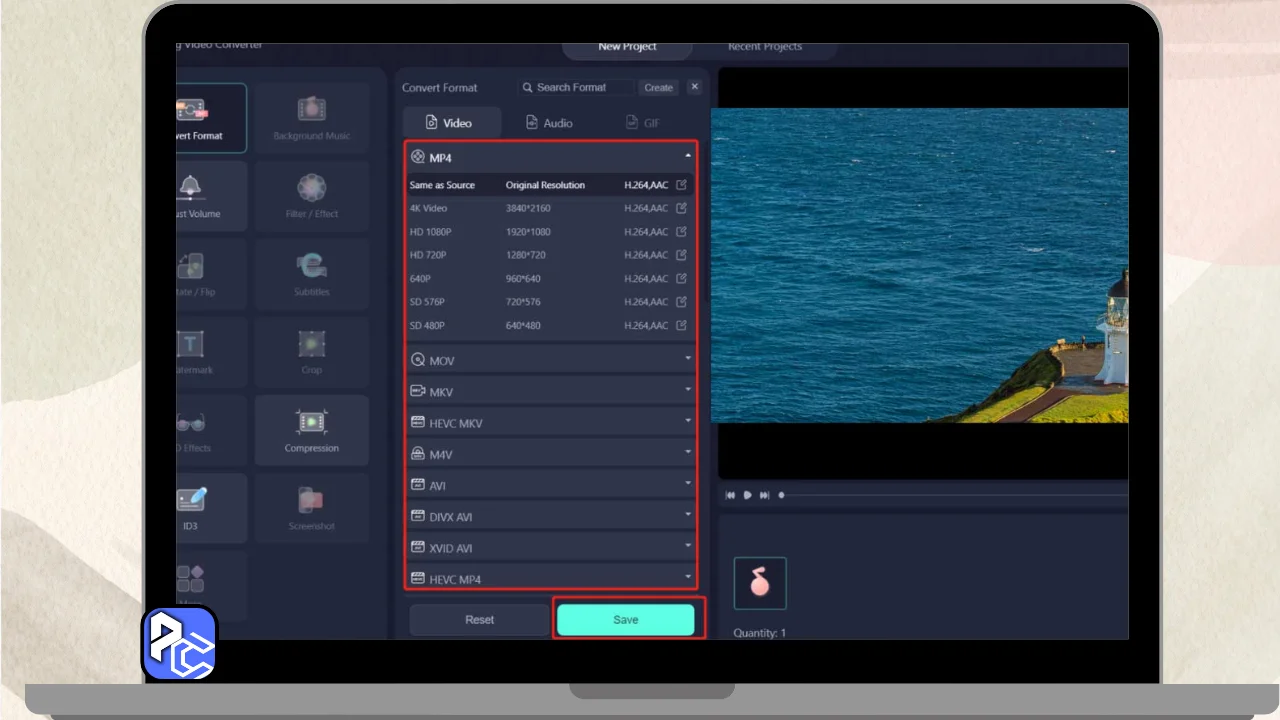The width and height of the screenshot is (1280, 720).
Task: Open the Background Music tool
Action: [x=311, y=118]
